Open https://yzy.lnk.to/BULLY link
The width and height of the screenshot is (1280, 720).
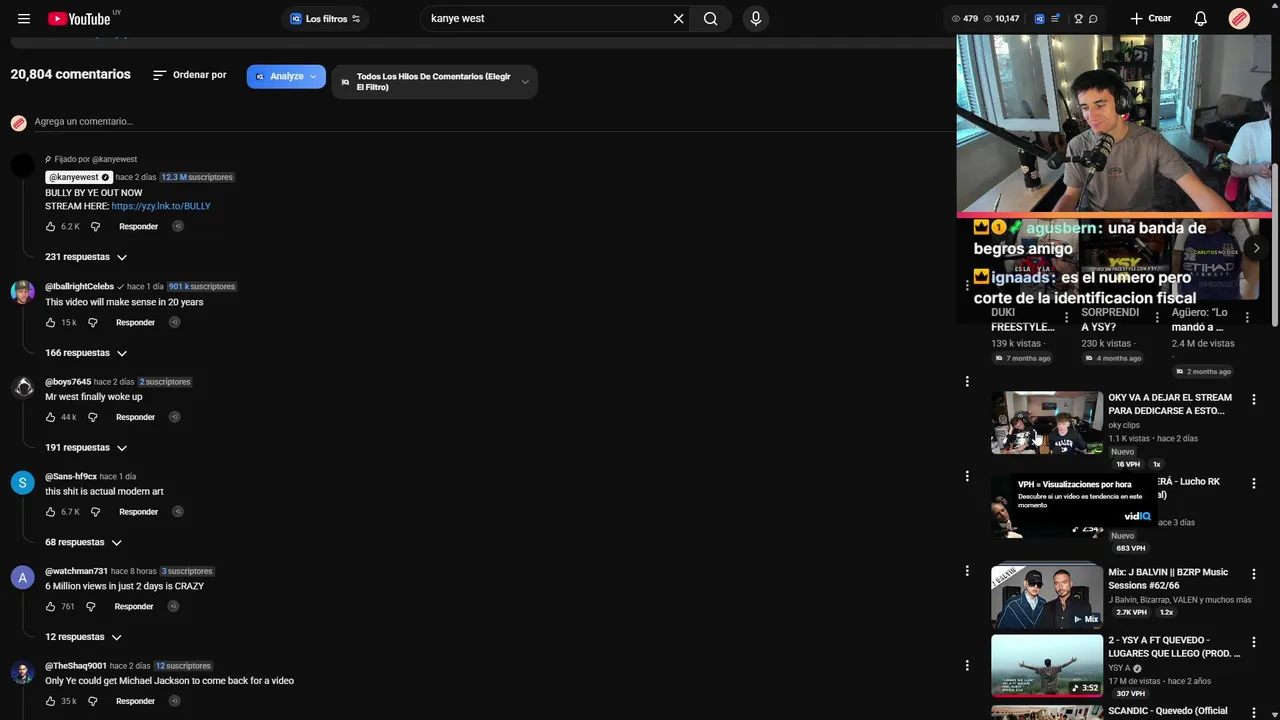[161, 206]
